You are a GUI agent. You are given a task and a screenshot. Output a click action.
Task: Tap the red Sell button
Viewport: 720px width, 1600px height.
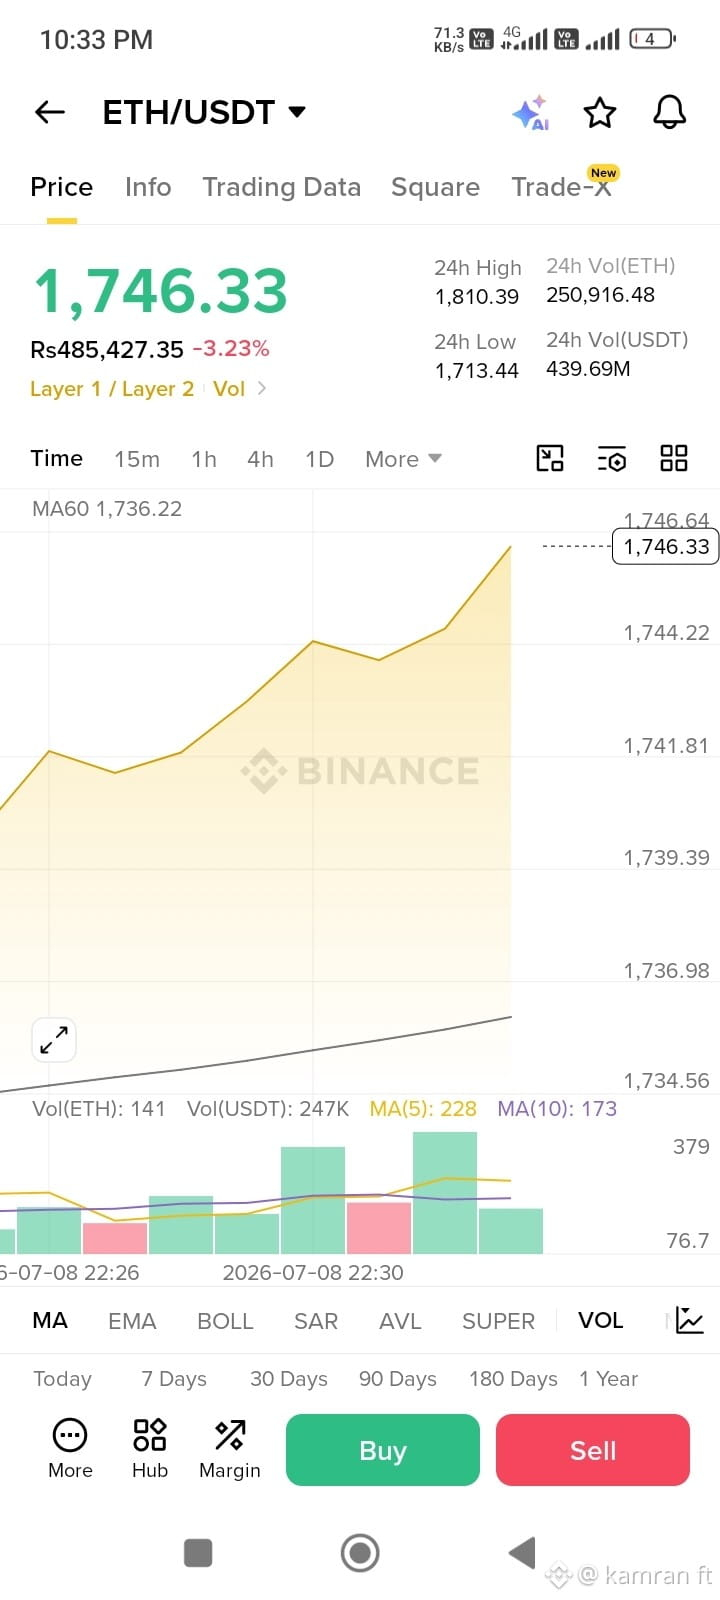[x=593, y=1450]
